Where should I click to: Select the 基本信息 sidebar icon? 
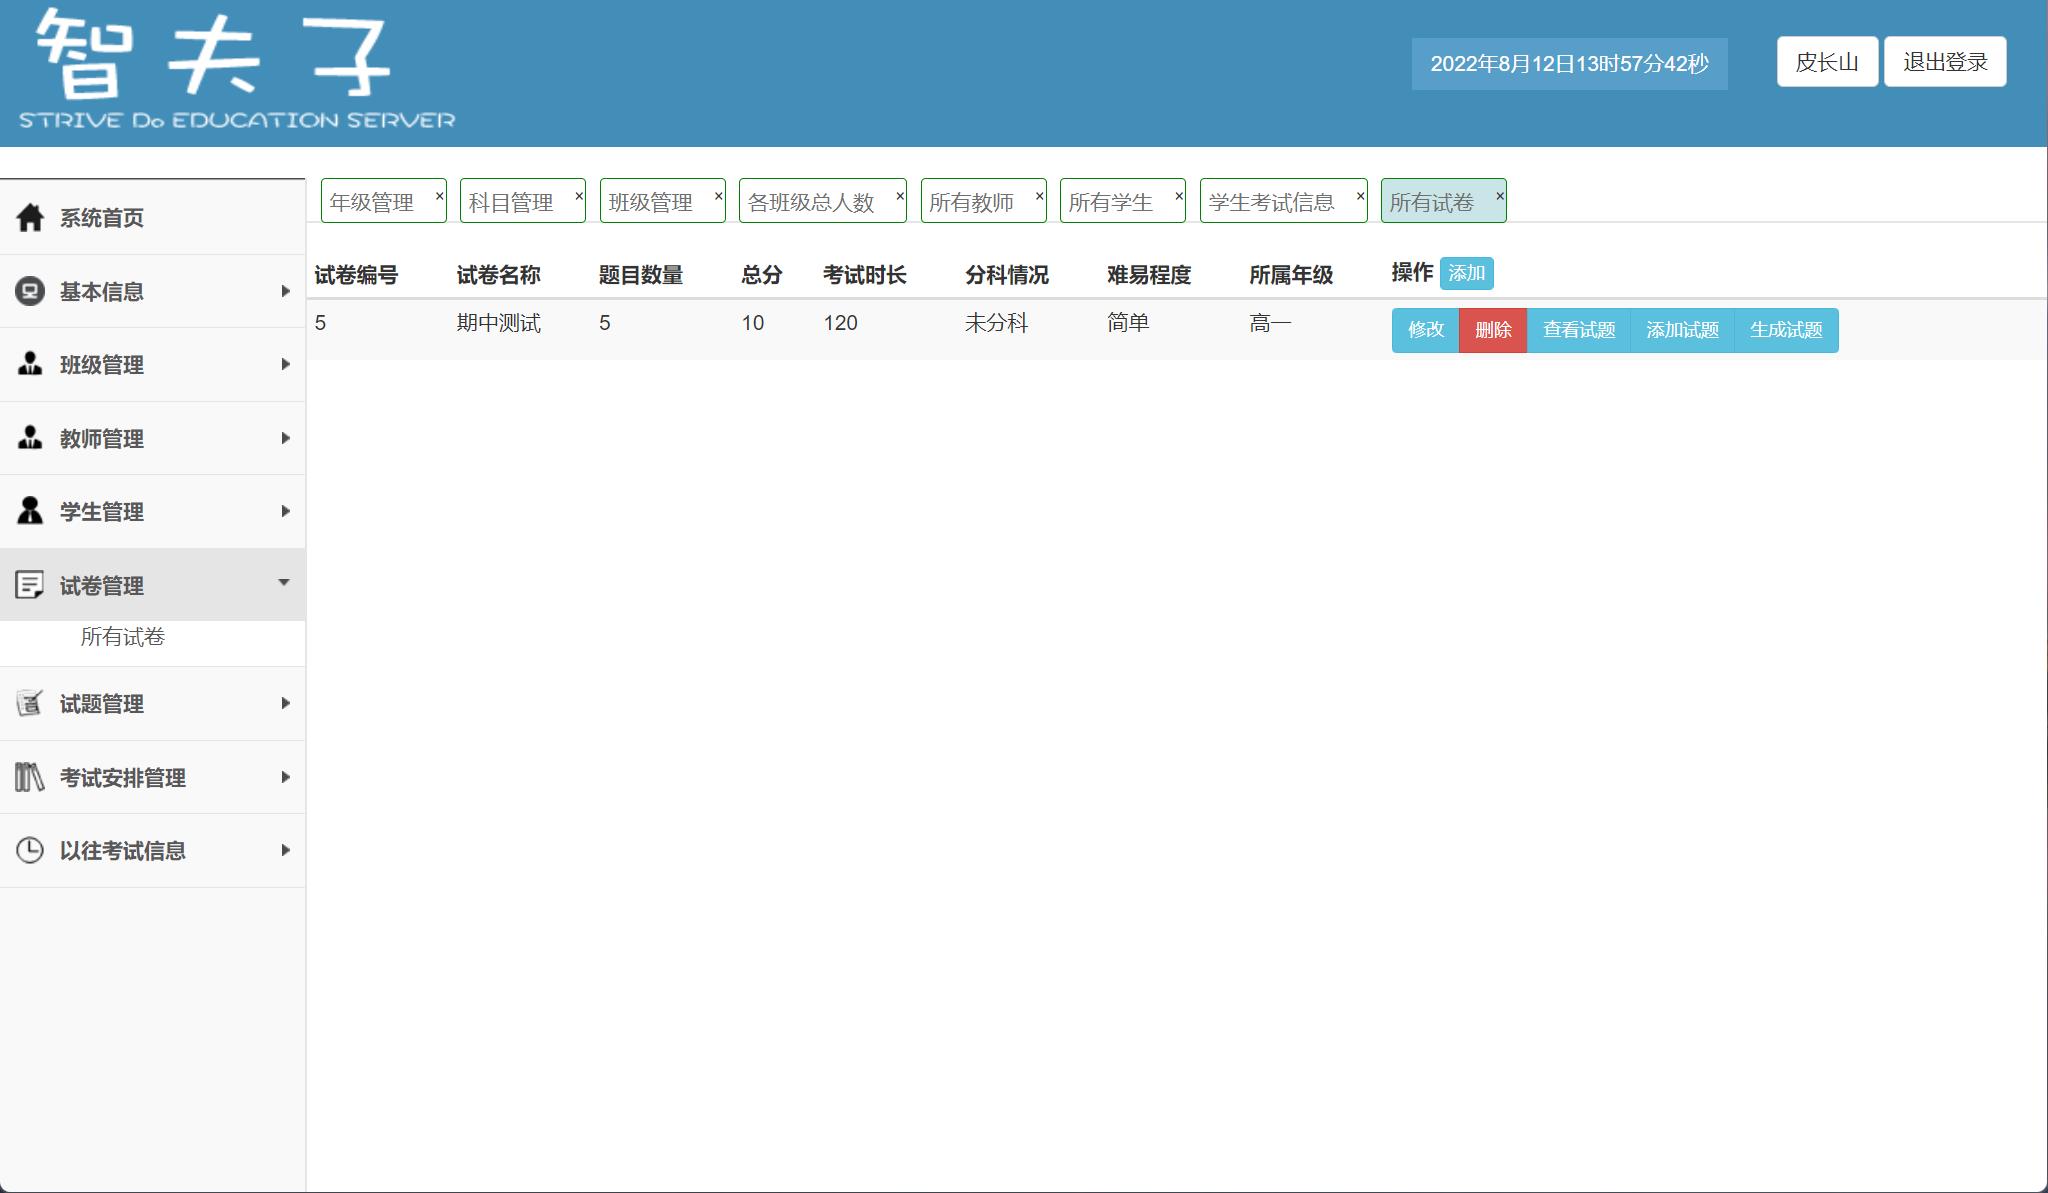pyautogui.click(x=30, y=291)
